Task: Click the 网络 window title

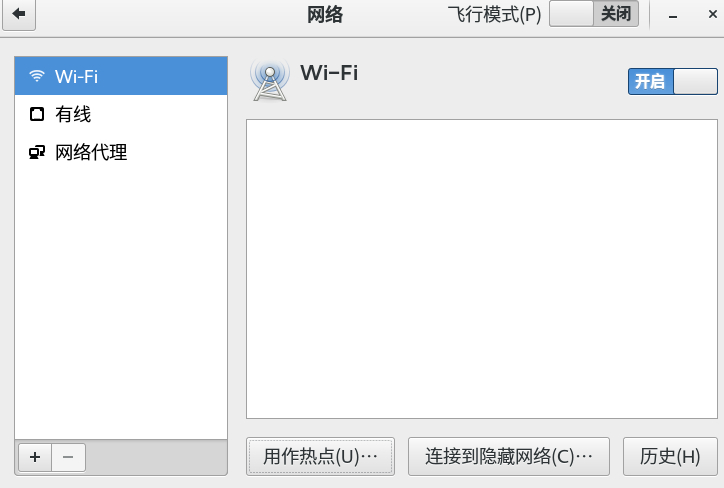Action: coord(325,15)
